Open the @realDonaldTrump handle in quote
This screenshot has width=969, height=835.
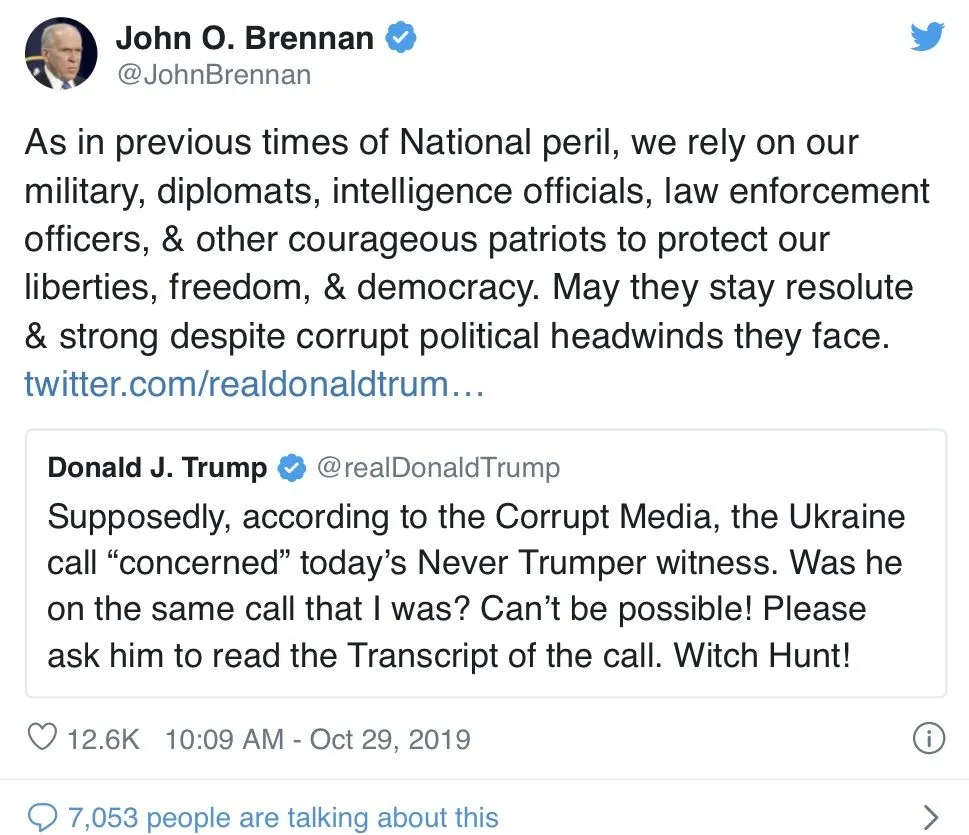[438, 467]
